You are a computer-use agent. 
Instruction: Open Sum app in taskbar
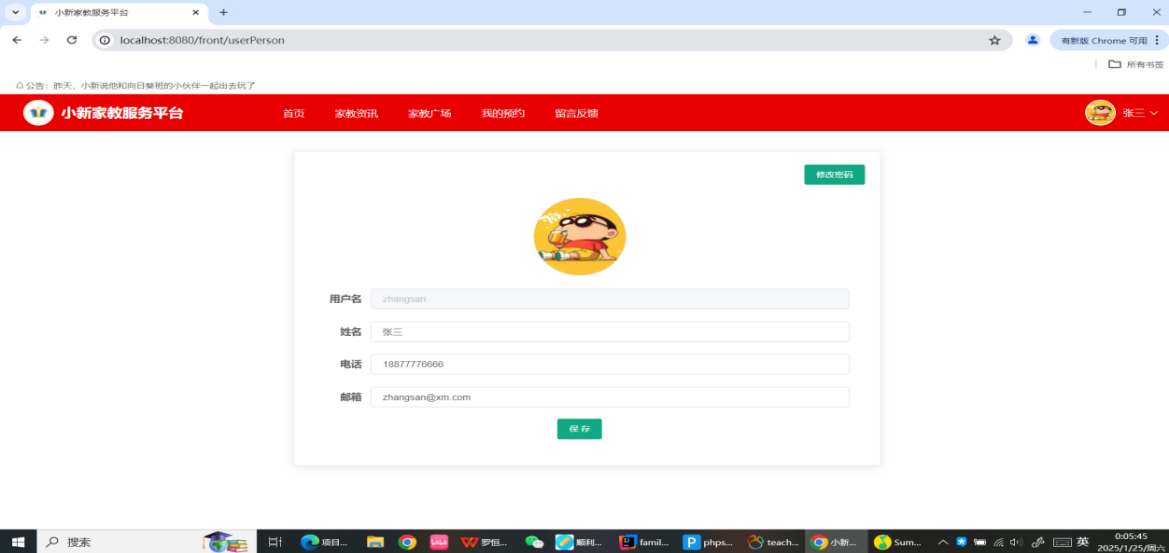[x=900, y=542]
